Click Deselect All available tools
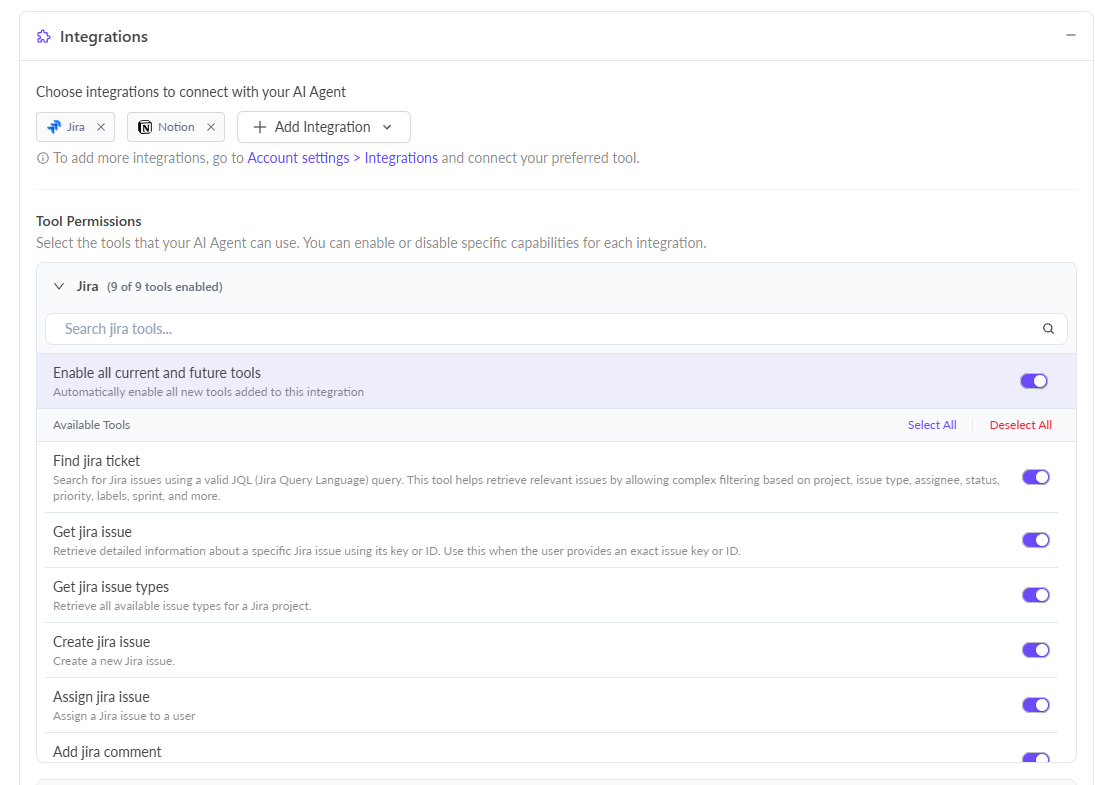The height and width of the screenshot is (785, 1095). pos(1020,425)
